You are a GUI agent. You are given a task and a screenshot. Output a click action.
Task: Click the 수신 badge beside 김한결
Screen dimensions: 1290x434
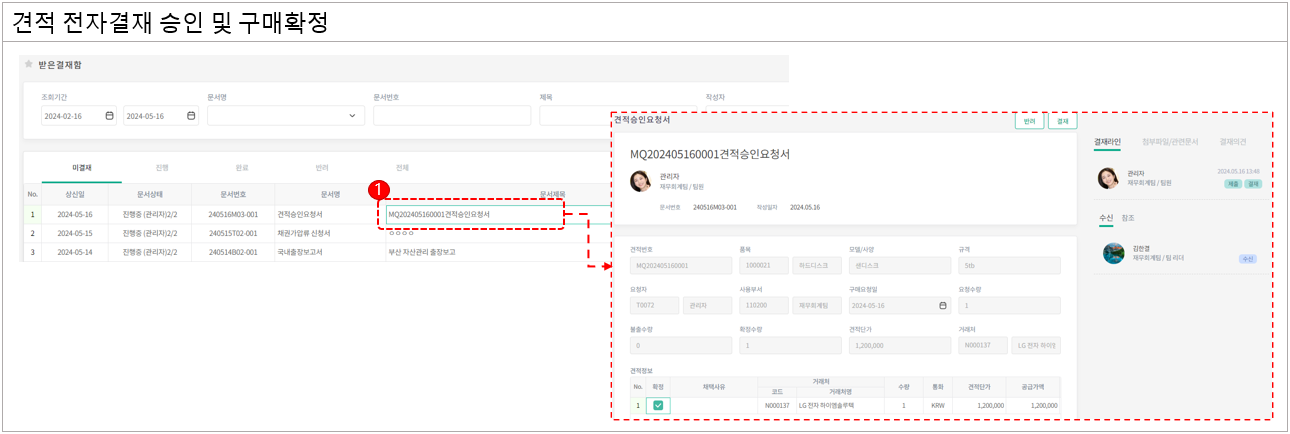pos(1247,258)
